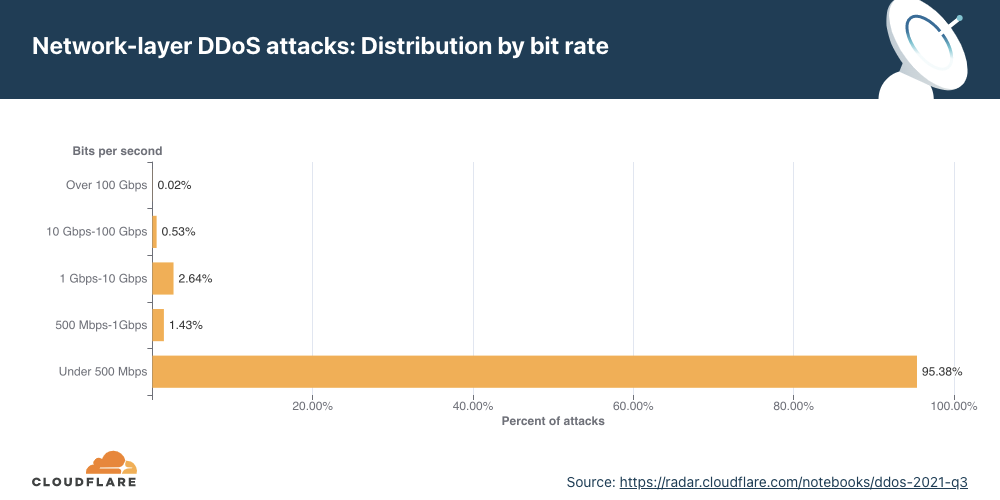The width and height of the screenshot is (1000, 500).
Task: Click the 2.64% value label
Action: [195, 278]
